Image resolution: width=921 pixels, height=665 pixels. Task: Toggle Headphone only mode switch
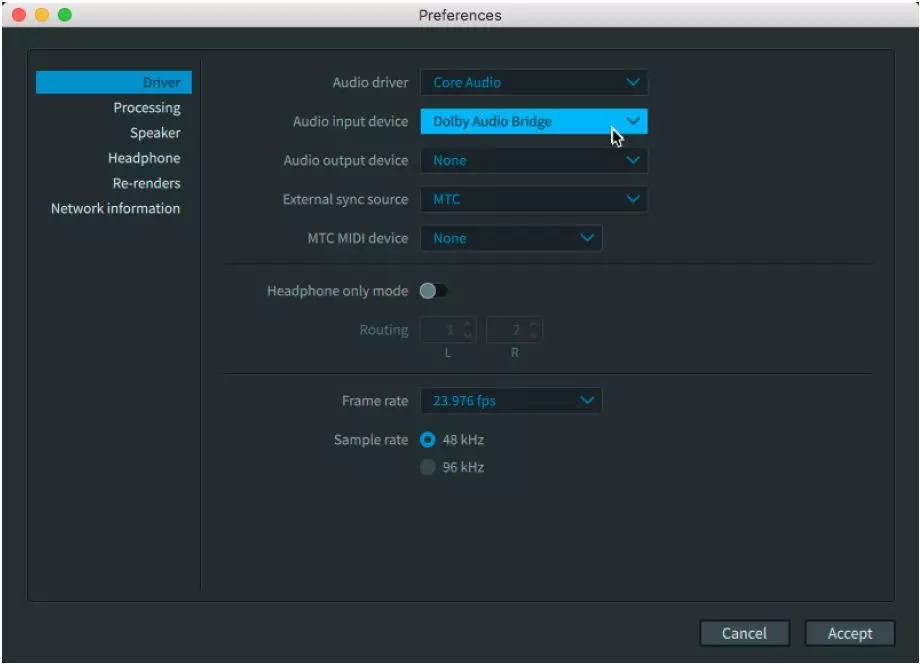pos(433,291)
